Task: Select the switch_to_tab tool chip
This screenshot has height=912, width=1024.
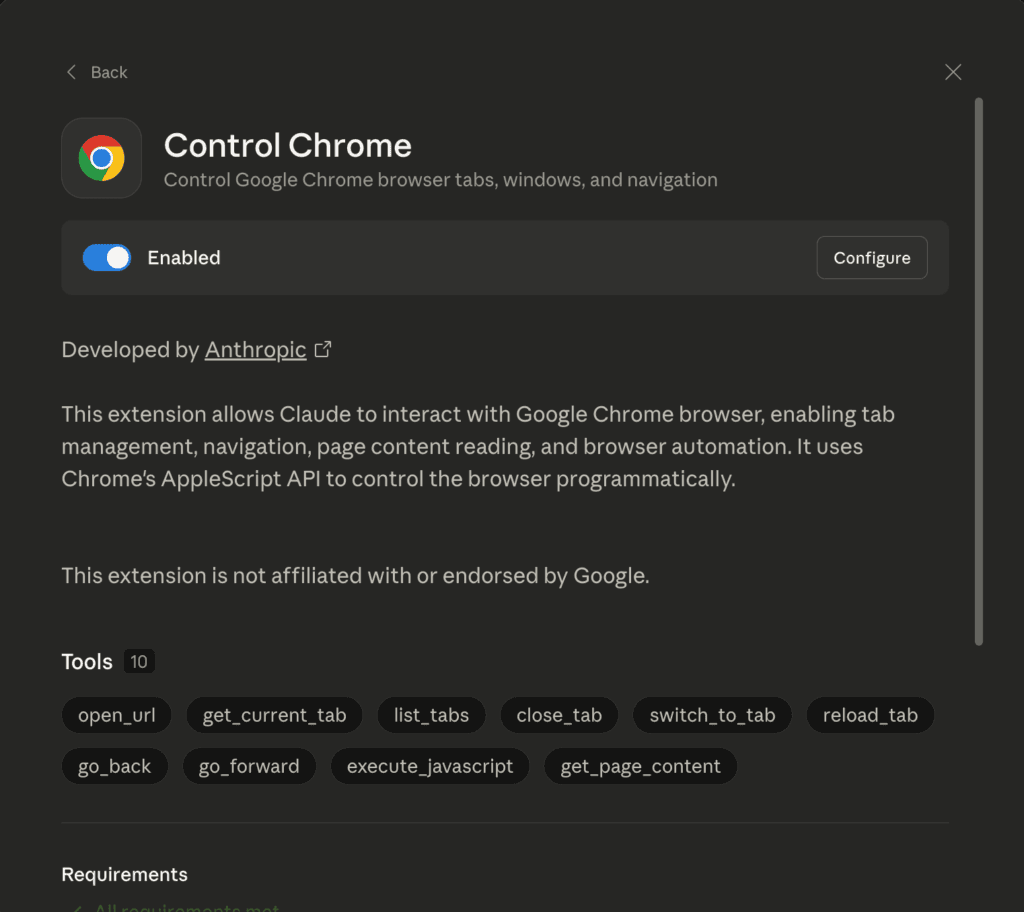Action: (x=712, y=715)
